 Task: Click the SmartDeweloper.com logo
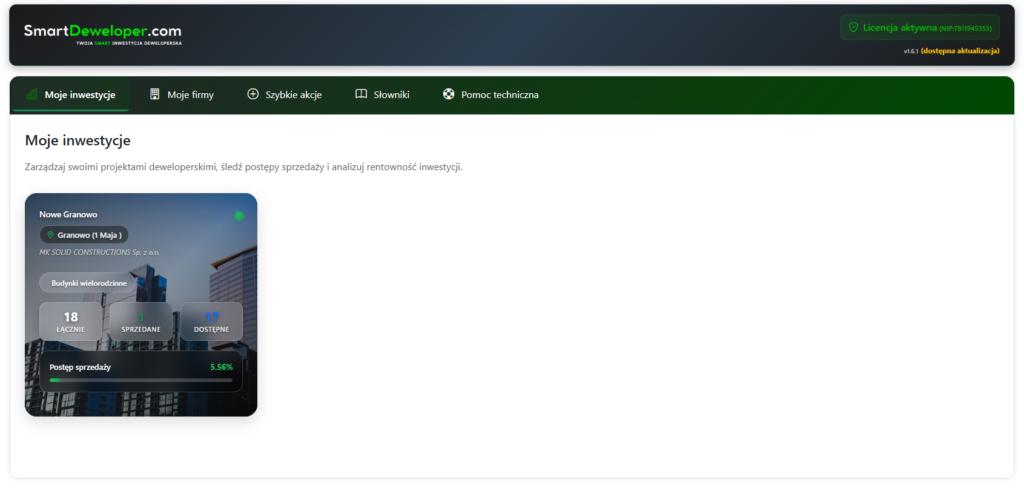pyautogui.click(x=103, y=33)
